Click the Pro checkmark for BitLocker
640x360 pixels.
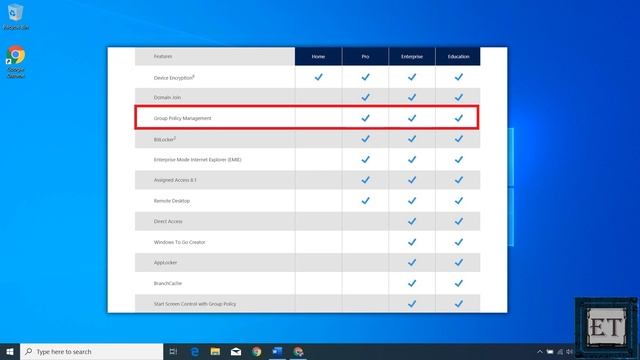coord(365,139)
